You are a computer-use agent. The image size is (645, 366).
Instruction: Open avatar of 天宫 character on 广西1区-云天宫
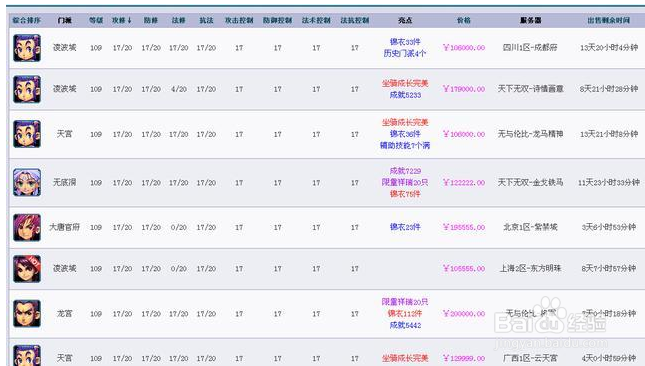click(27, 355)
